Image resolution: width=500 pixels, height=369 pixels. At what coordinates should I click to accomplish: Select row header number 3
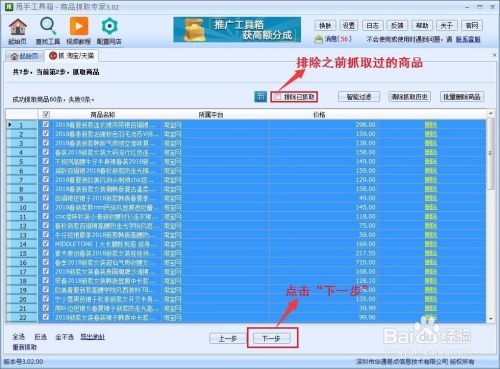tap(21, 143)
